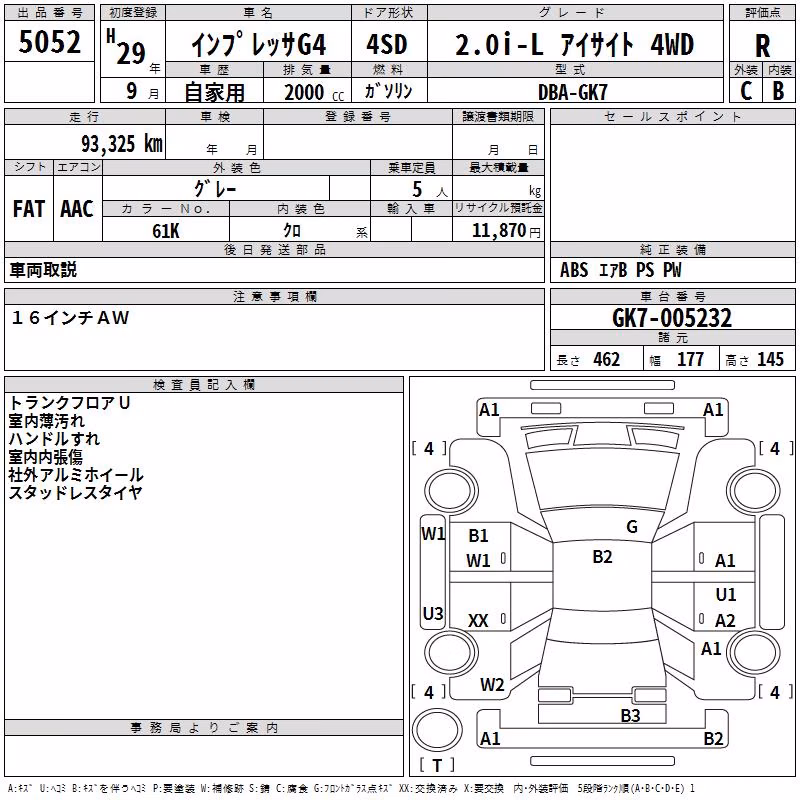
Task: Select the model code DBA-GK7
Action: (572, 92)
